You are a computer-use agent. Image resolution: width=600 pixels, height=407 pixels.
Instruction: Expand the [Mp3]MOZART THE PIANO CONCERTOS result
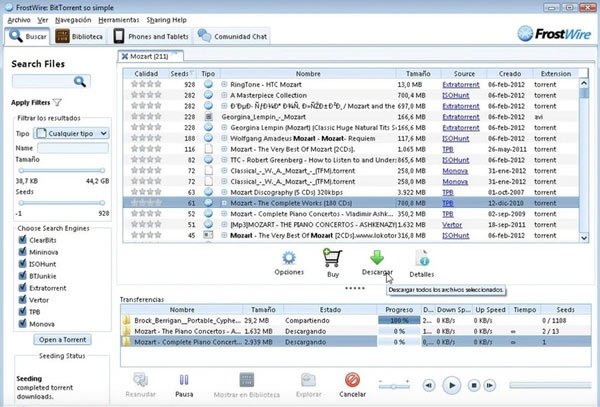(224, 225)
